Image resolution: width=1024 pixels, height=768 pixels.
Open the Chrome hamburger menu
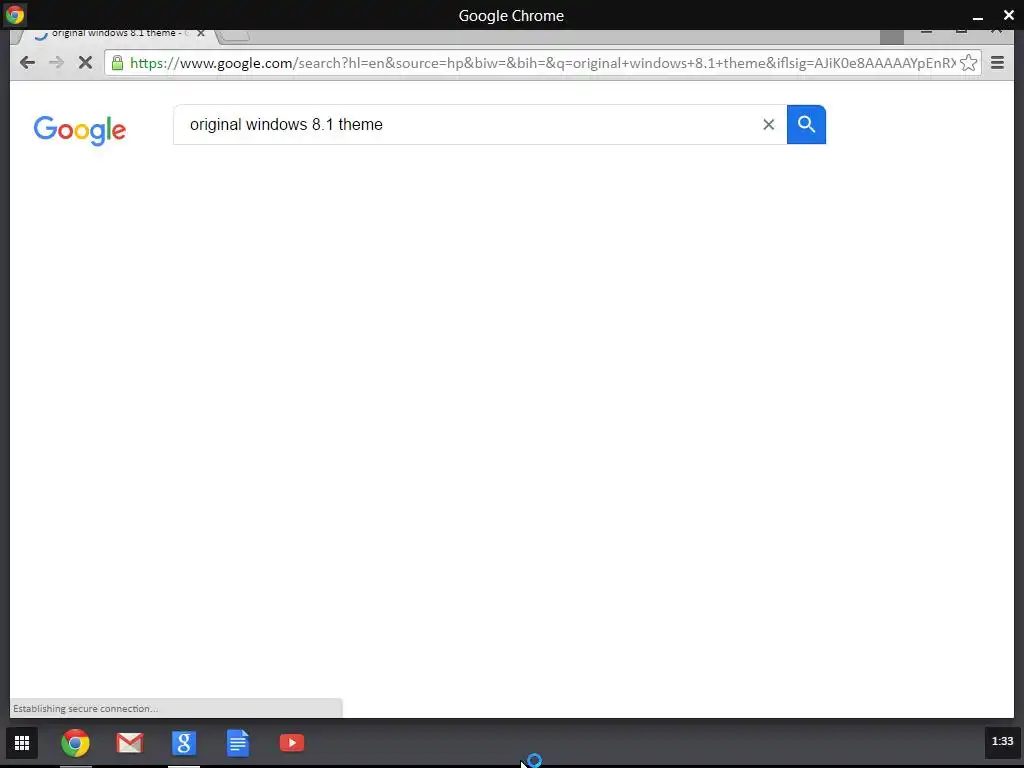coord(997,63)
